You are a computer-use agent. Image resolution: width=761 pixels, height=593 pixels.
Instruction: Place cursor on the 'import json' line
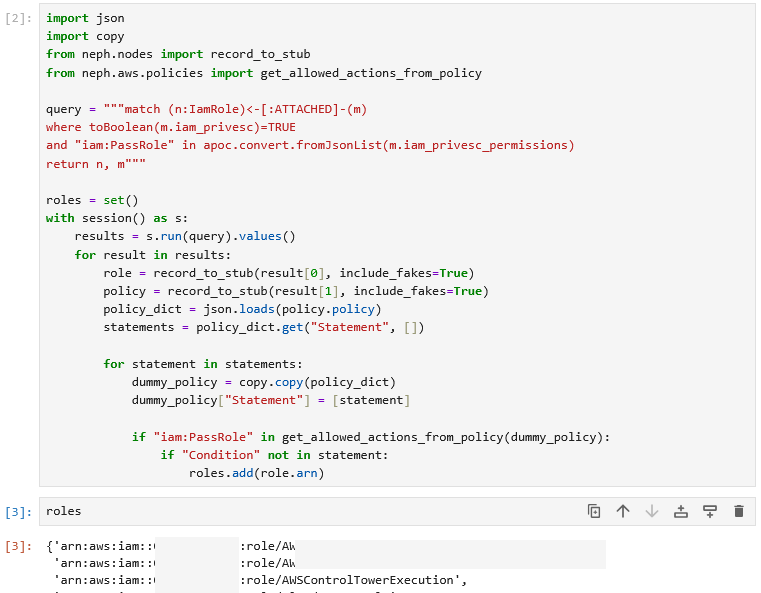85,18
